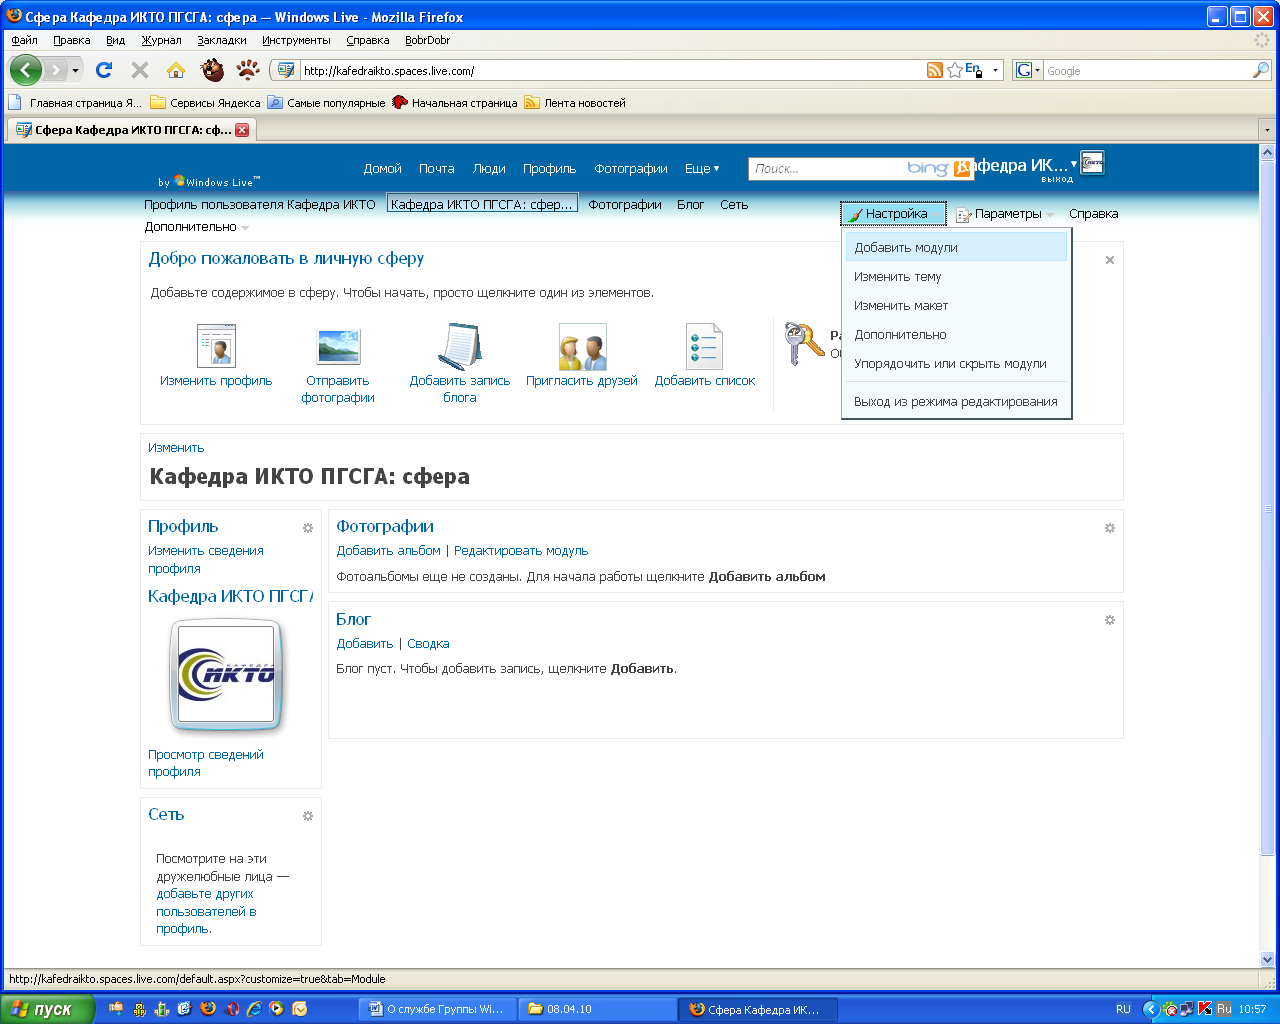Click the vertical scrollbar down arrow
Viewport: 1280px width, 1024px height.
1268,959
